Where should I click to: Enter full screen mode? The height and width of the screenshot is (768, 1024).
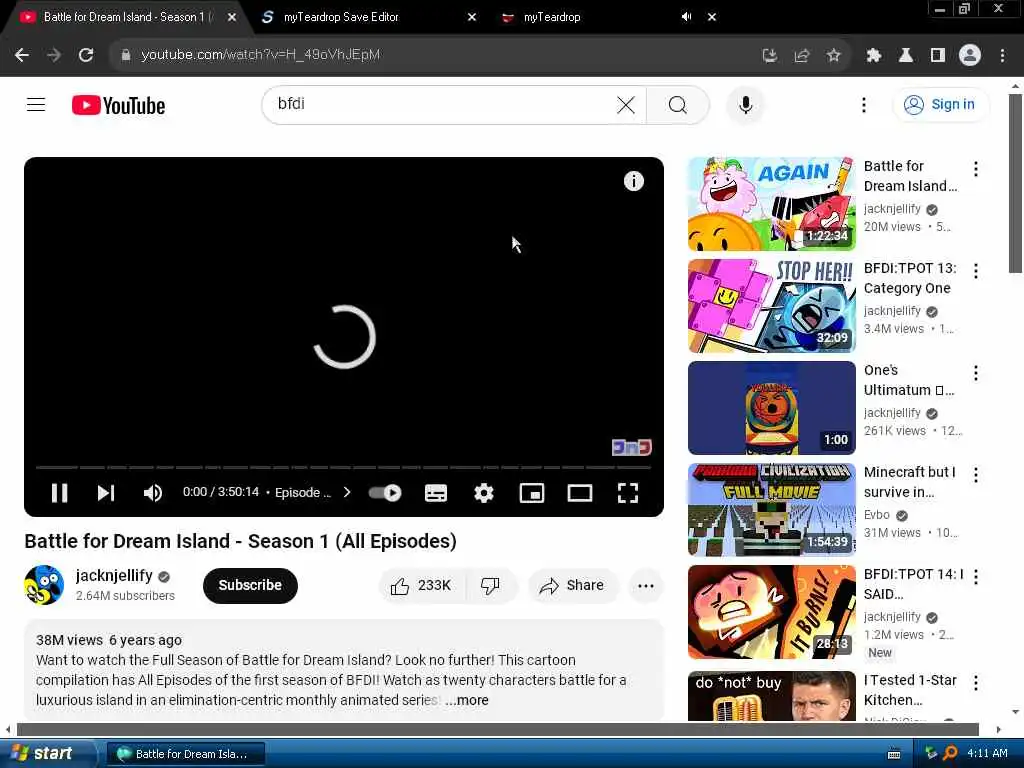[628, 493]
